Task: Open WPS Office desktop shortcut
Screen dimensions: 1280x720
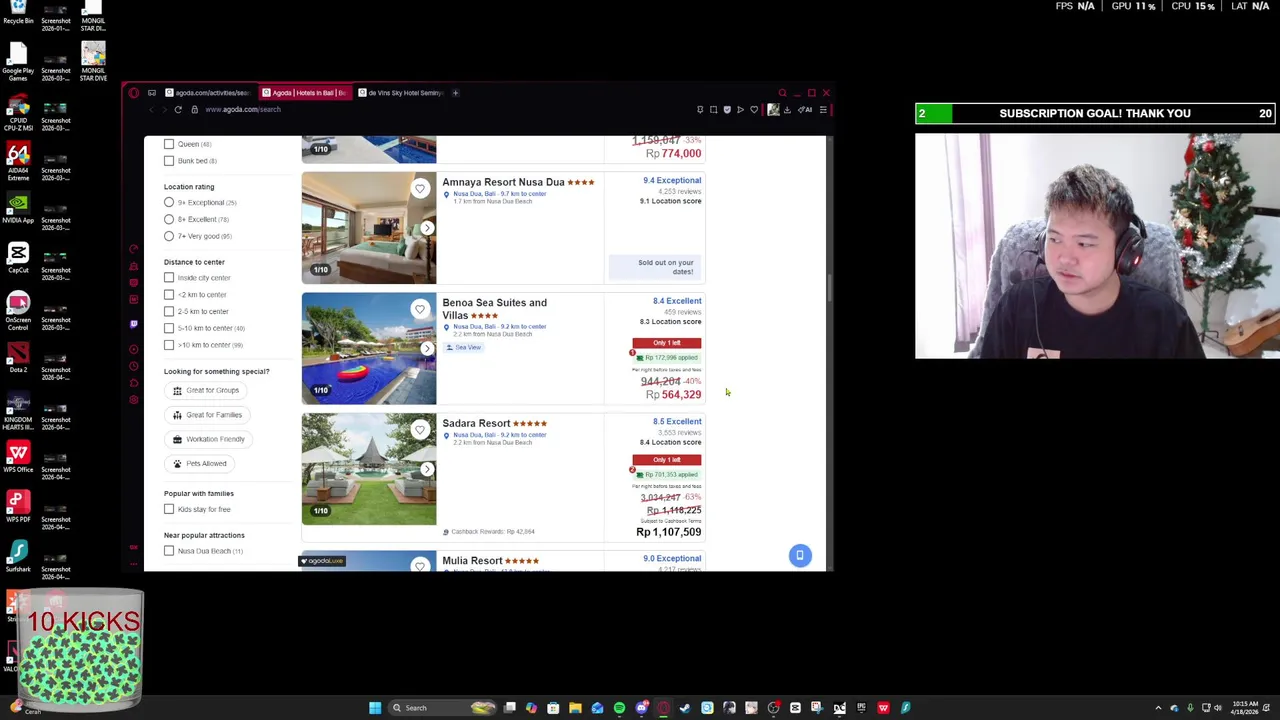Action: tap(18, 458)
